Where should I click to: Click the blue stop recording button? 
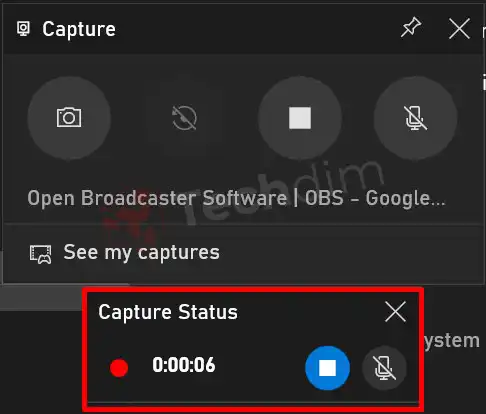click(327, 368)
